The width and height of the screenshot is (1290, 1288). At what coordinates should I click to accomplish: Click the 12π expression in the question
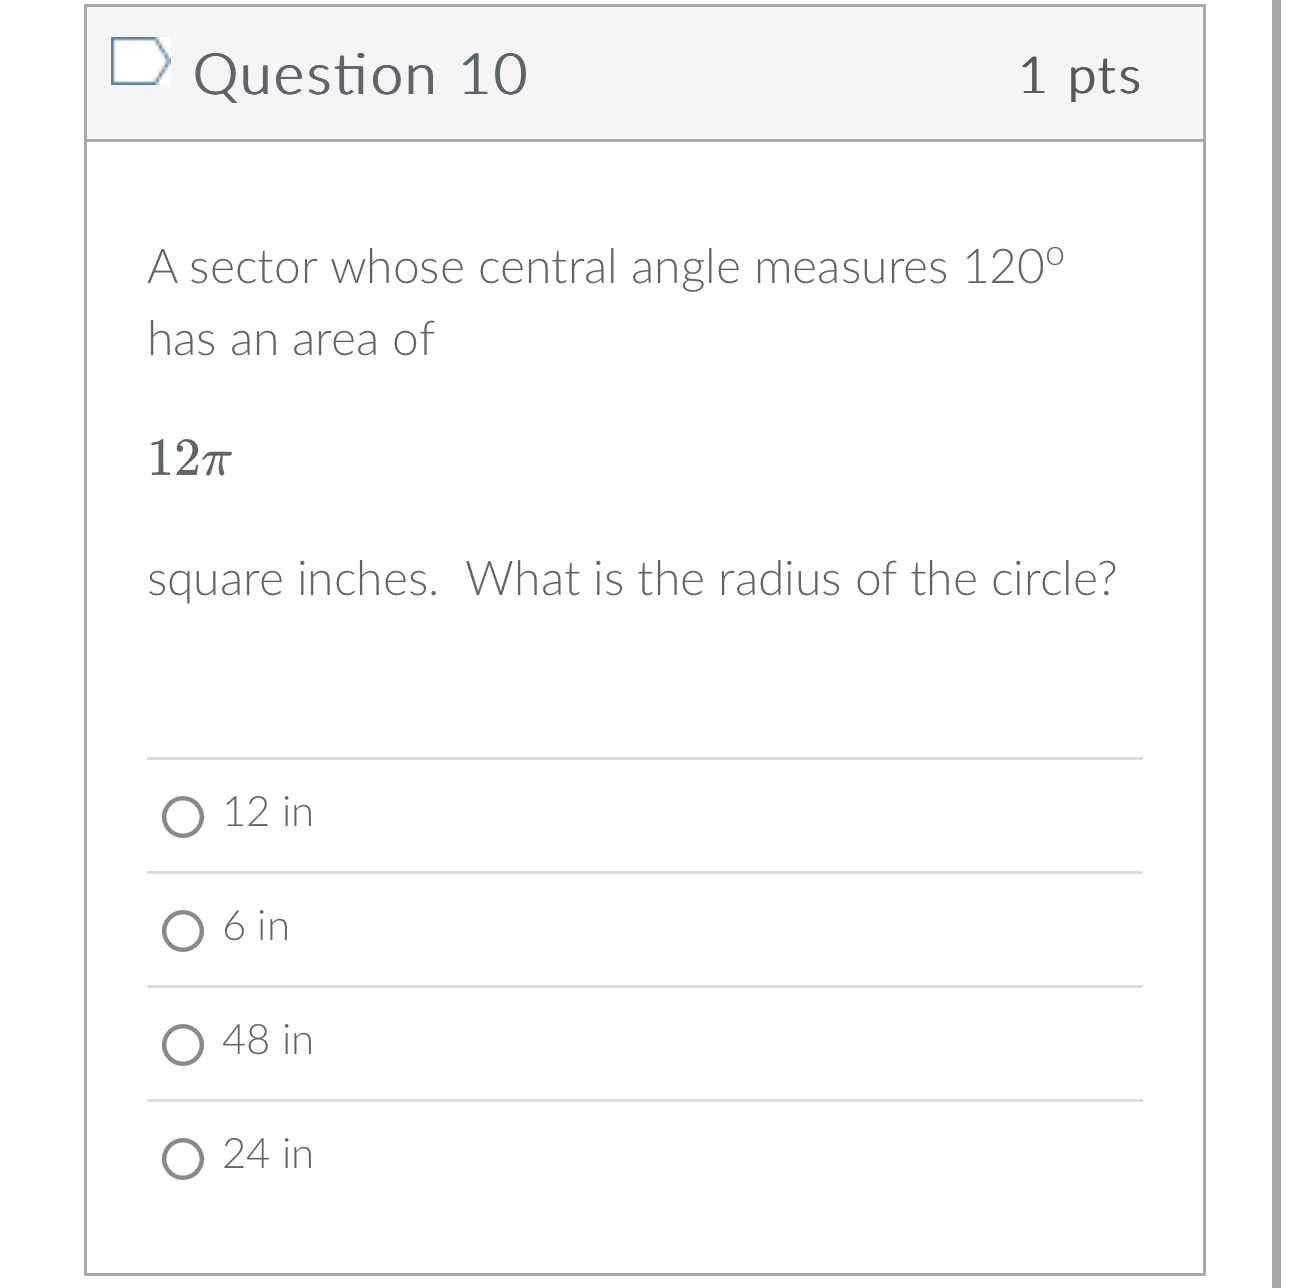click(x=192, y=459)
